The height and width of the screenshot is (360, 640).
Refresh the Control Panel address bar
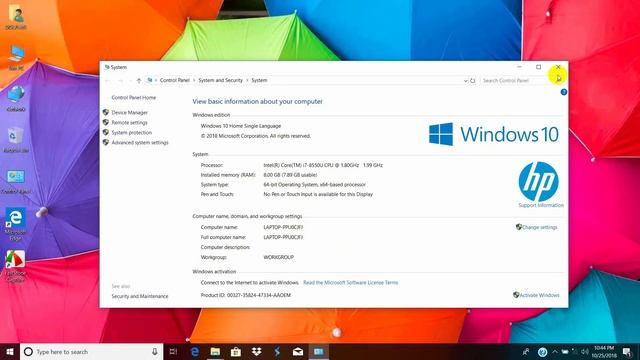click(473, 80)
